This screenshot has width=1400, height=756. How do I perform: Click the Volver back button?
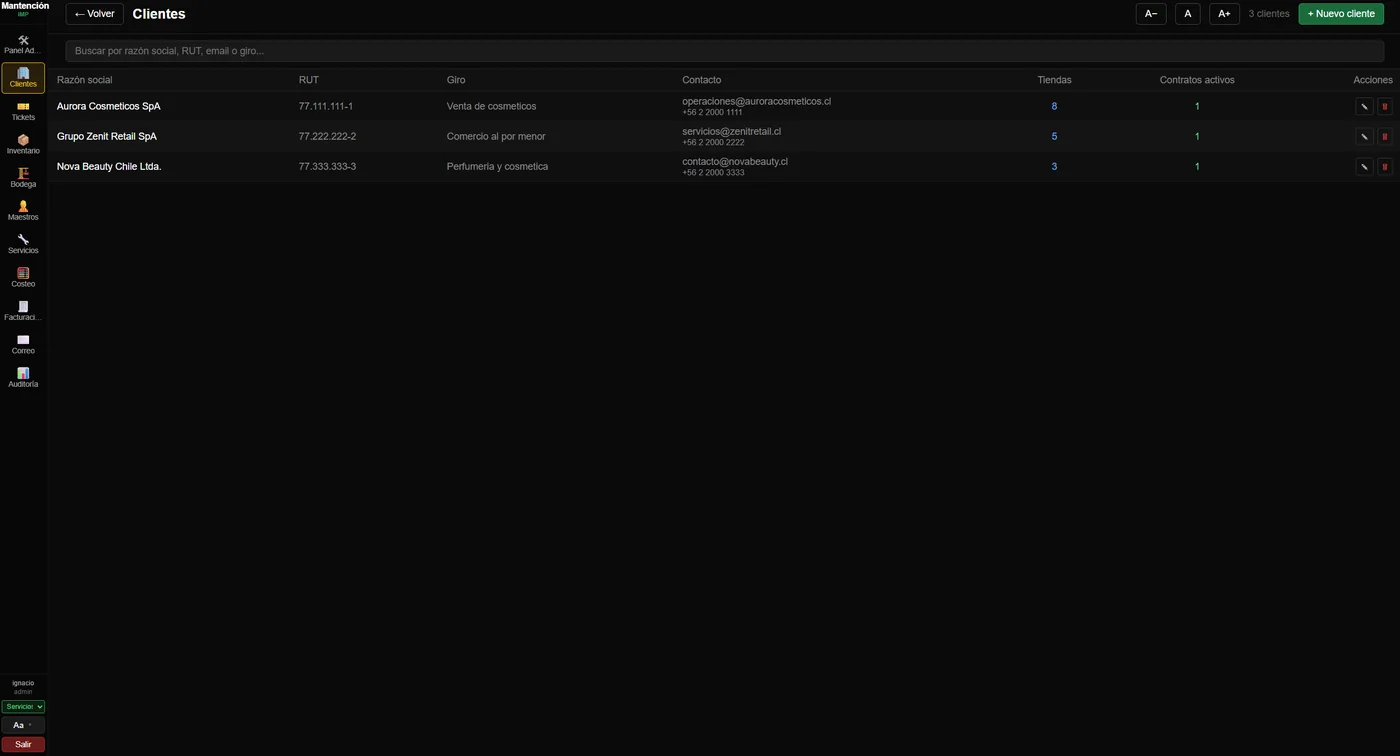click(95, 14)
